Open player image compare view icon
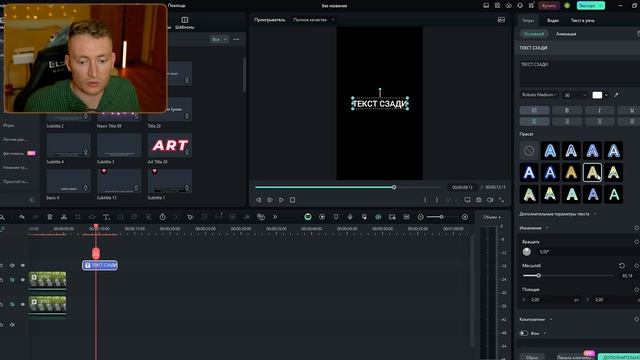Viewport: 640px width, 360px height. click(x=501, y=20)
